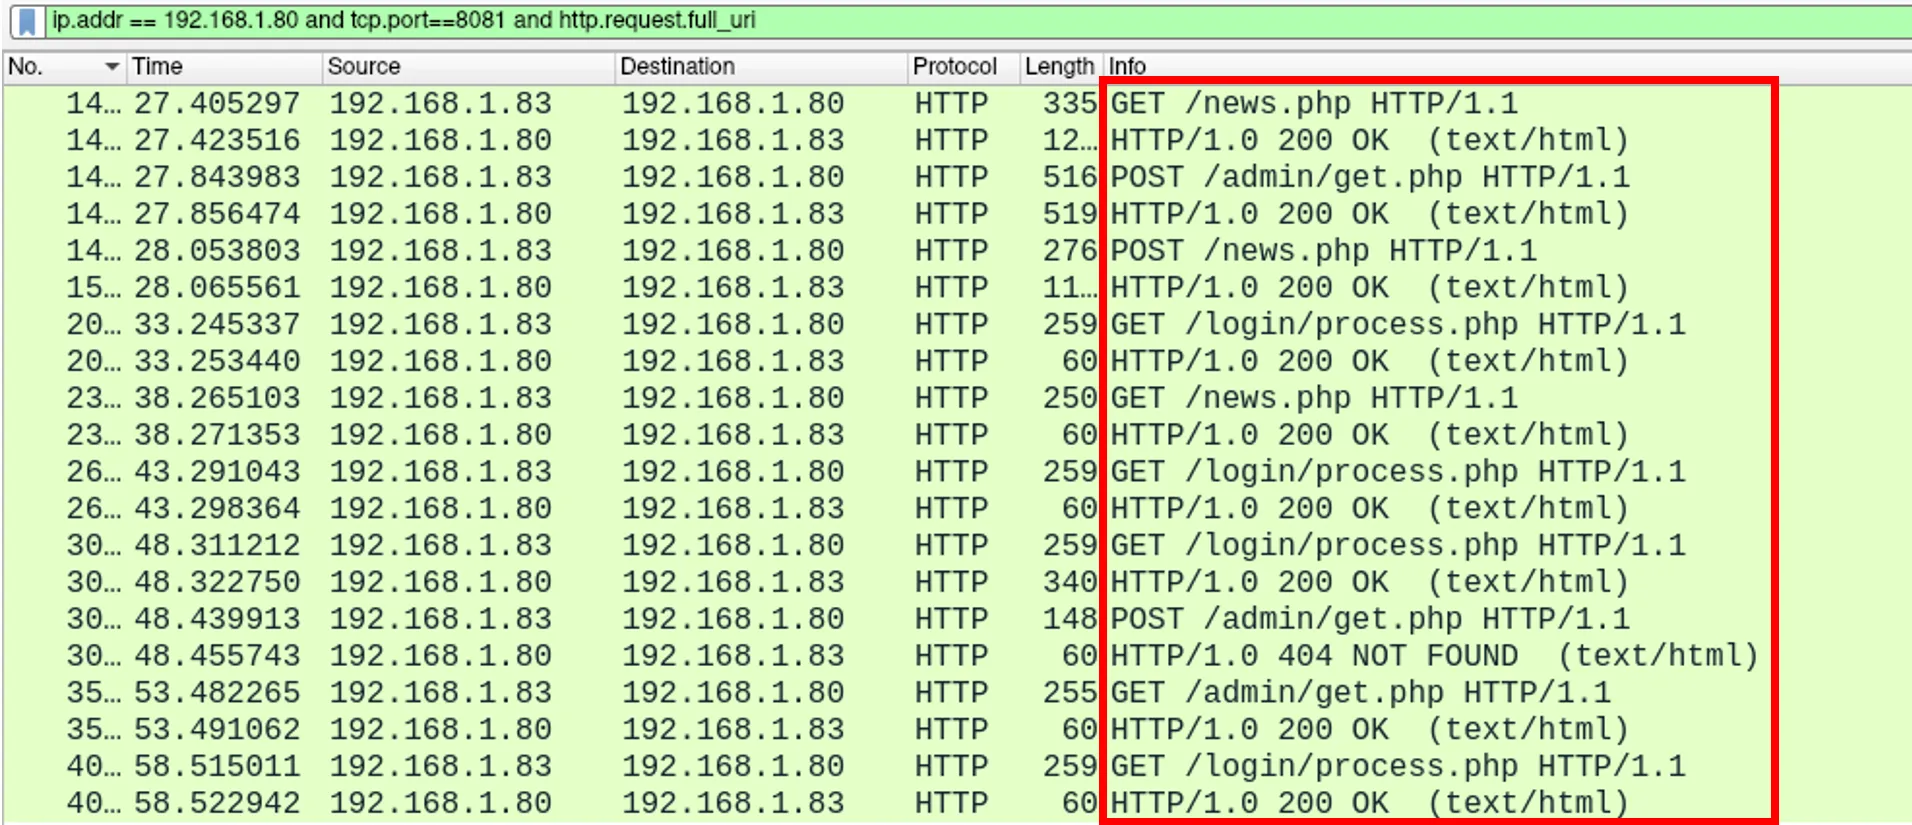Sort by the Source column header

point(468,67)
